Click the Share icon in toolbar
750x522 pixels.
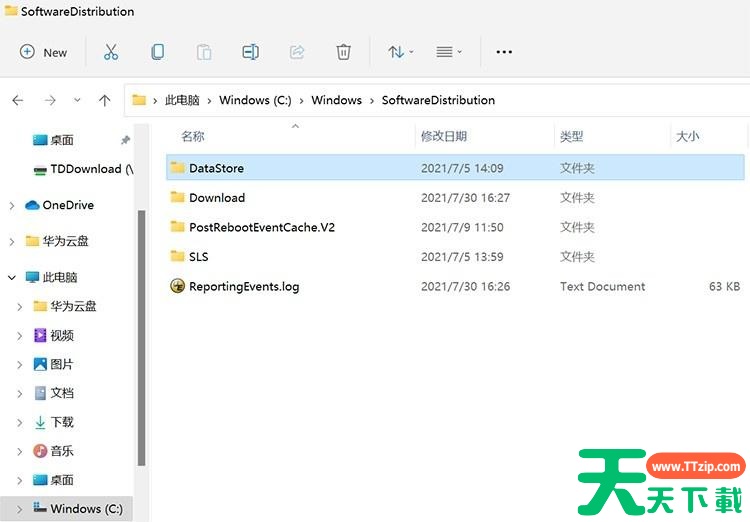coord(297,52)
